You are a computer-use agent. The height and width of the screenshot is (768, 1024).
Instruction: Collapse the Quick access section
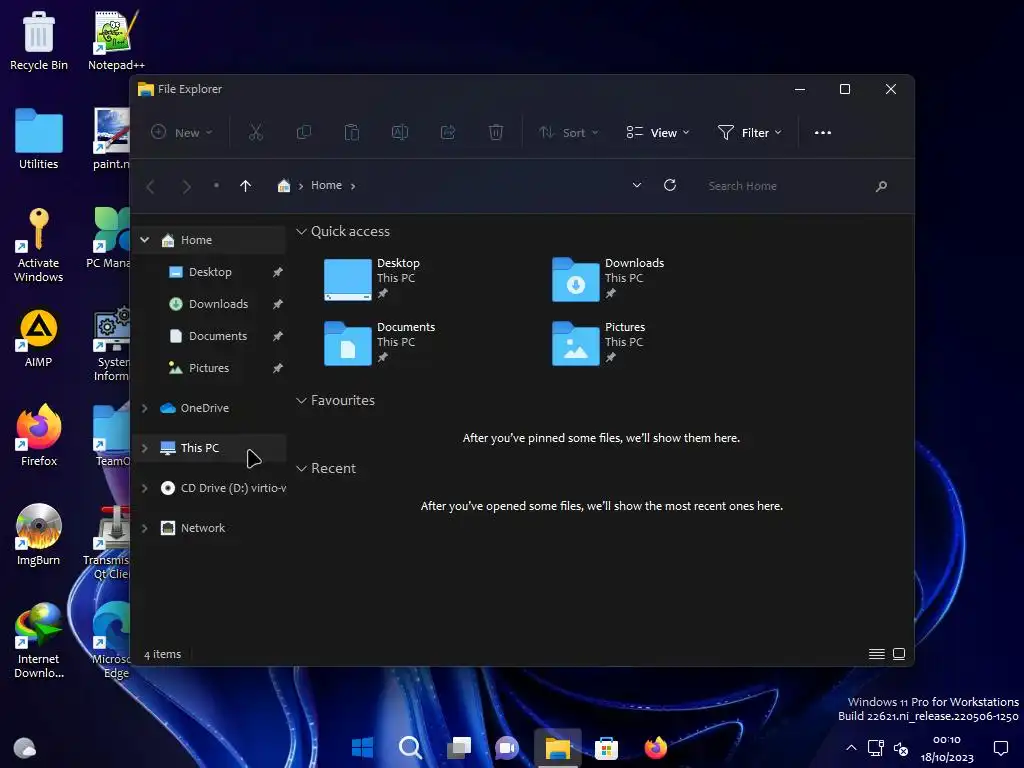tap(301, 231)
